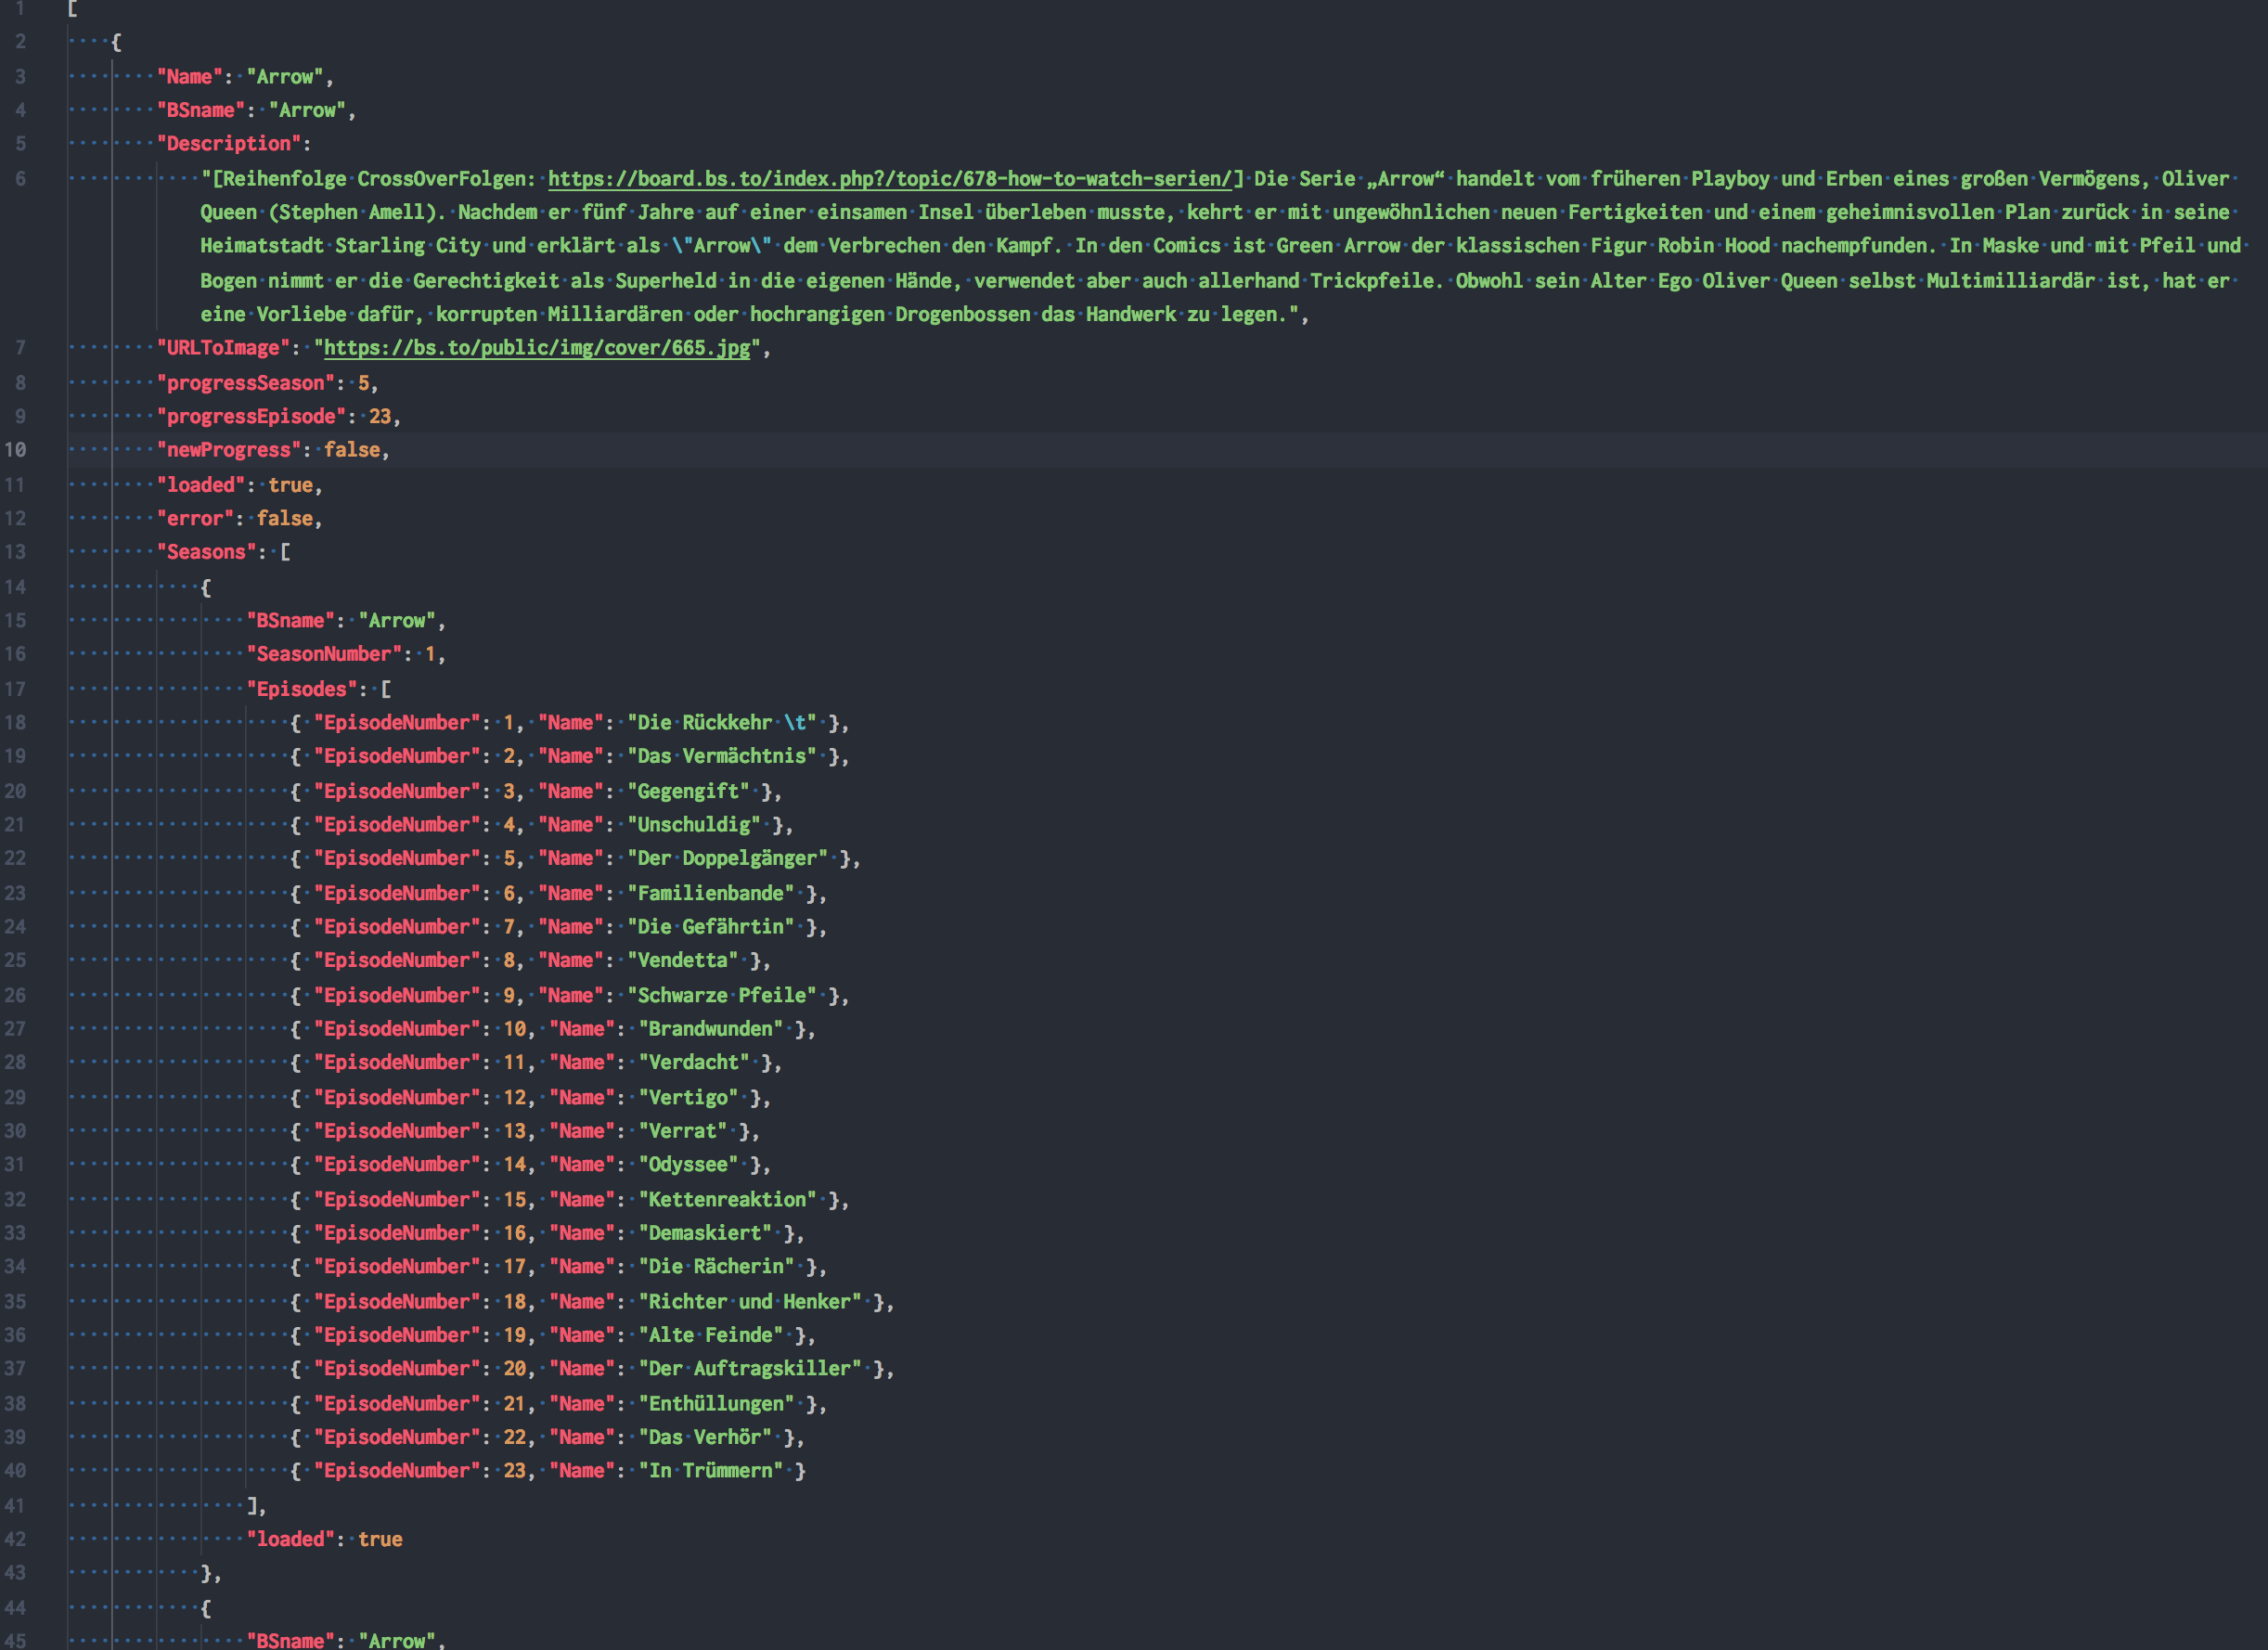Click line number 13 in the gutter
2268x1650 pixels.
coord(15,552)
